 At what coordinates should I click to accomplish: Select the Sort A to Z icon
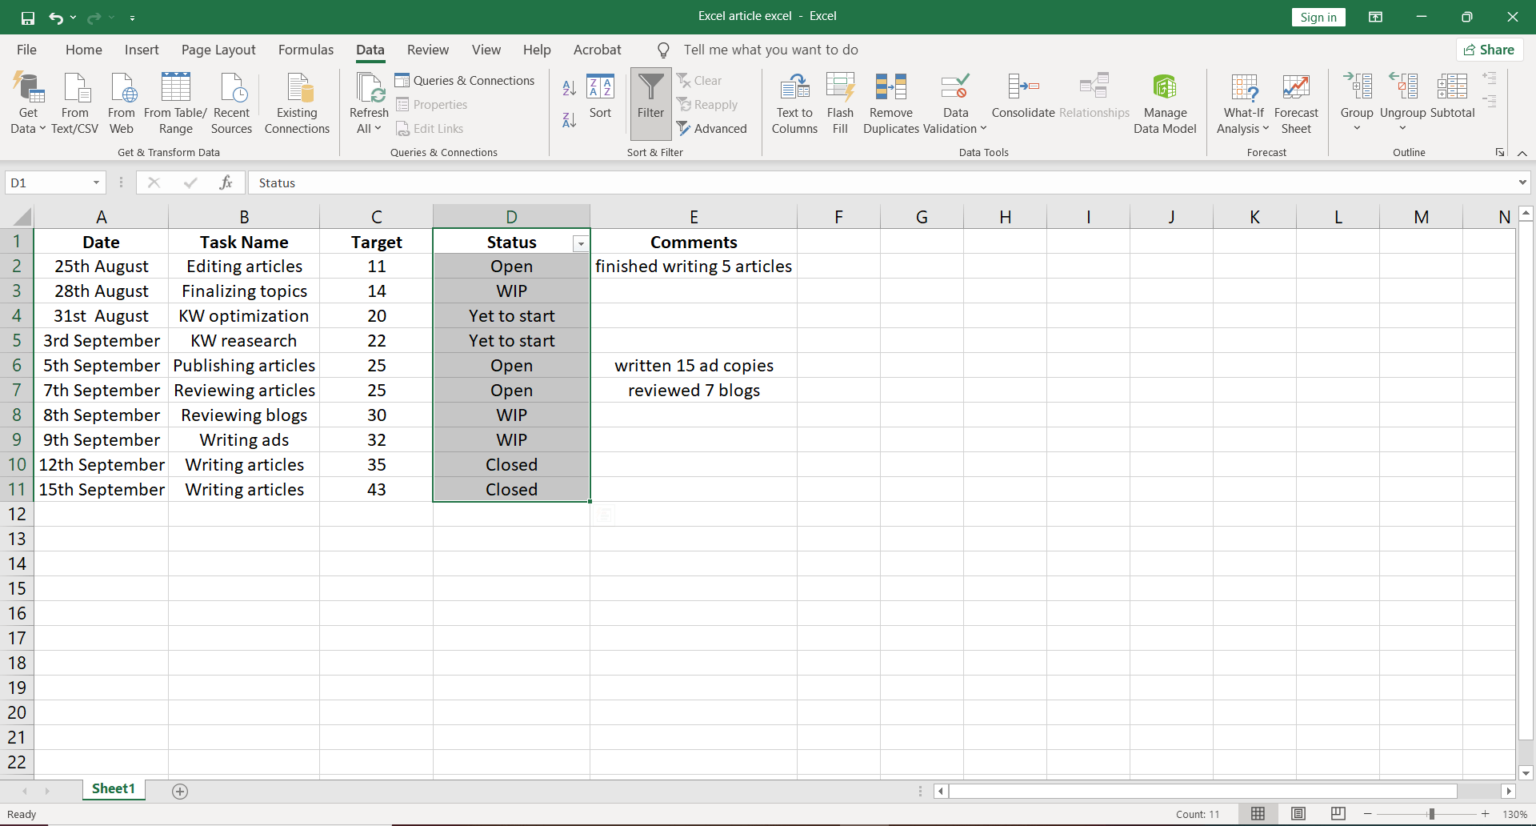[568, 87]
